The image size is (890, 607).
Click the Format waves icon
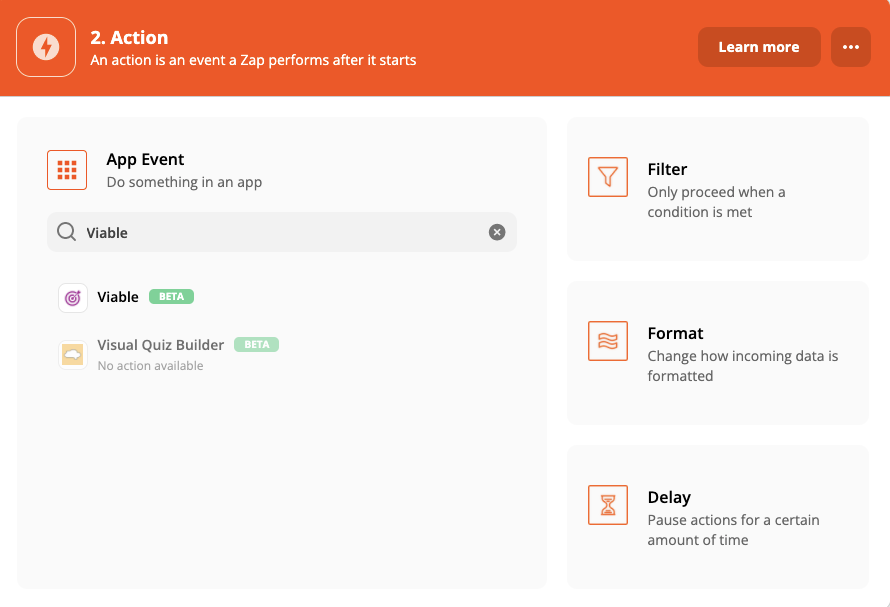[607, 341]
